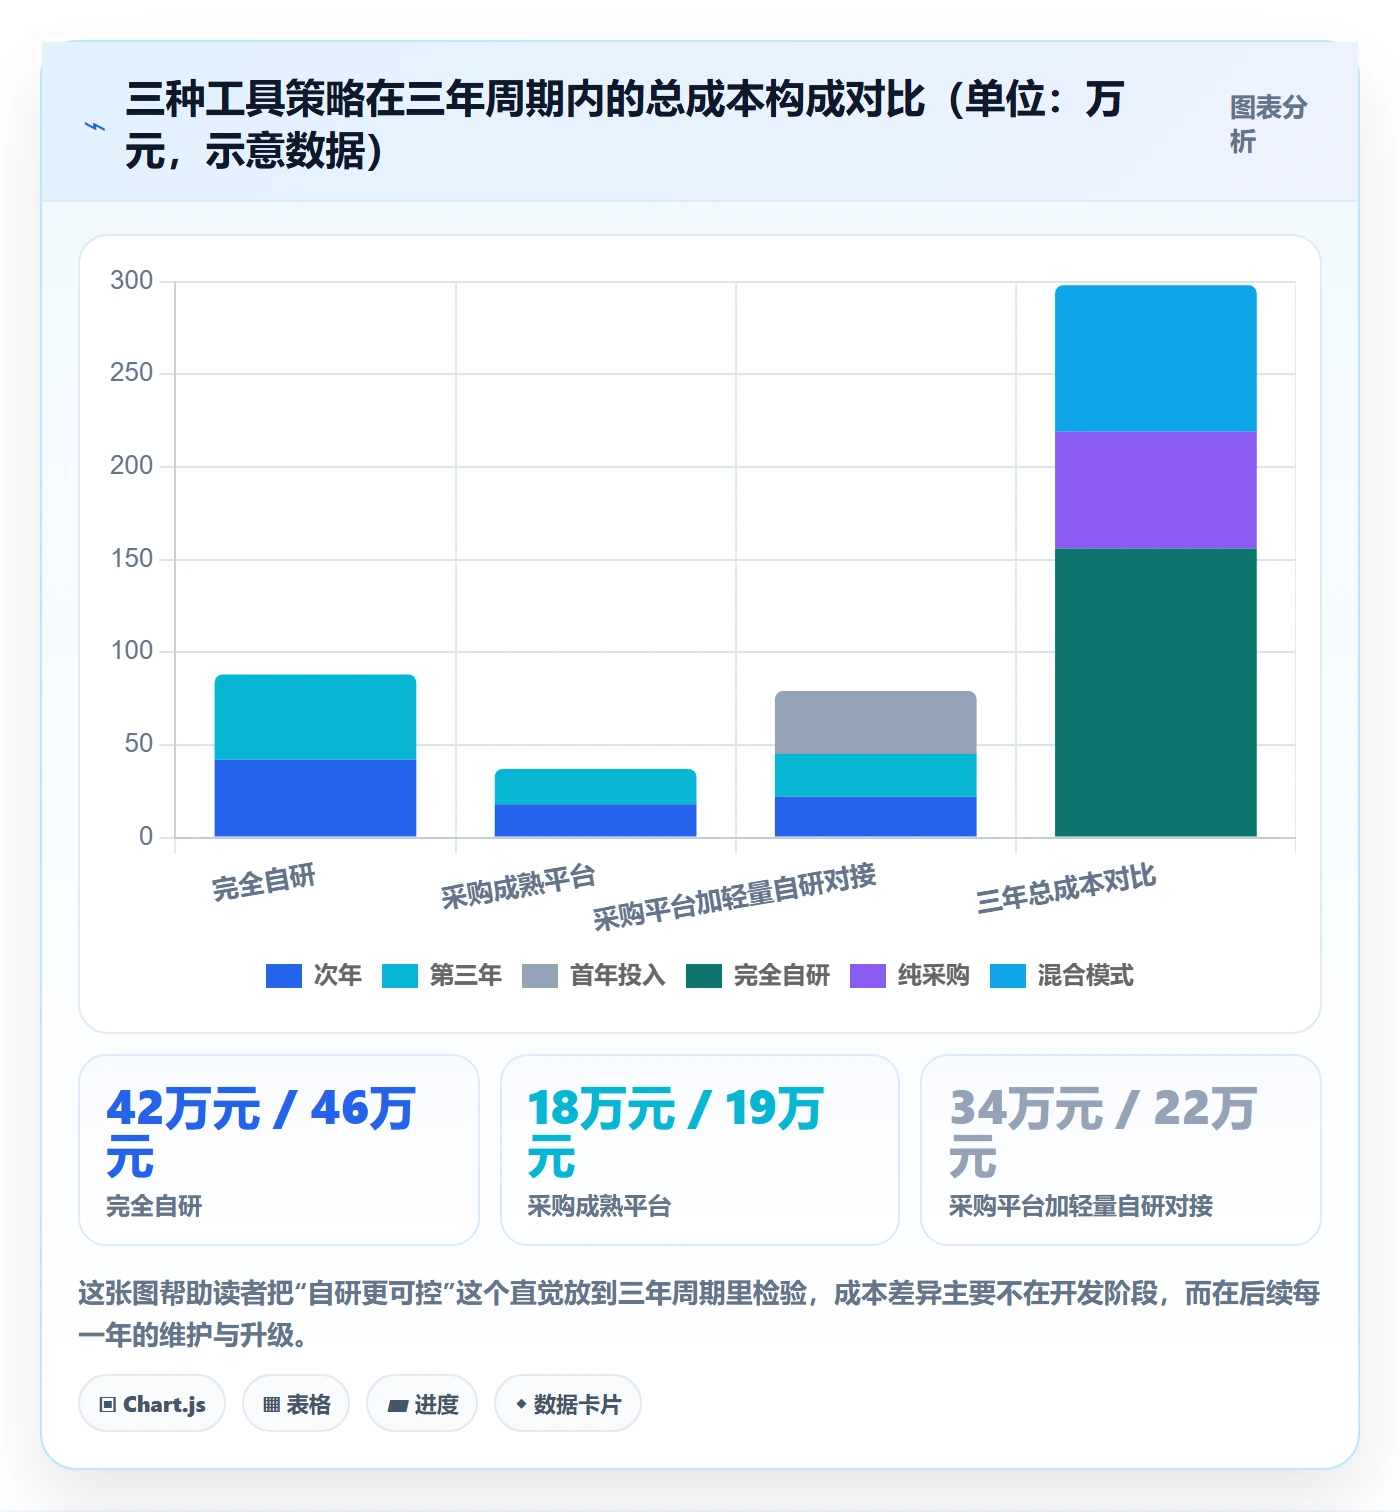
Task: Click the sky blue 混合模式 segment in the total cost bar
Action: [x=1155, y=358]
